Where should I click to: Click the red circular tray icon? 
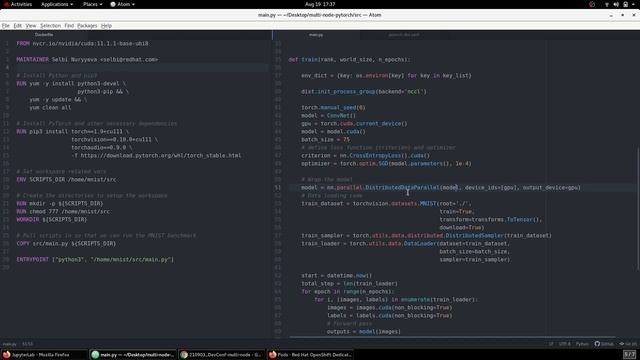pyautogui.click(x=592, y=4)
